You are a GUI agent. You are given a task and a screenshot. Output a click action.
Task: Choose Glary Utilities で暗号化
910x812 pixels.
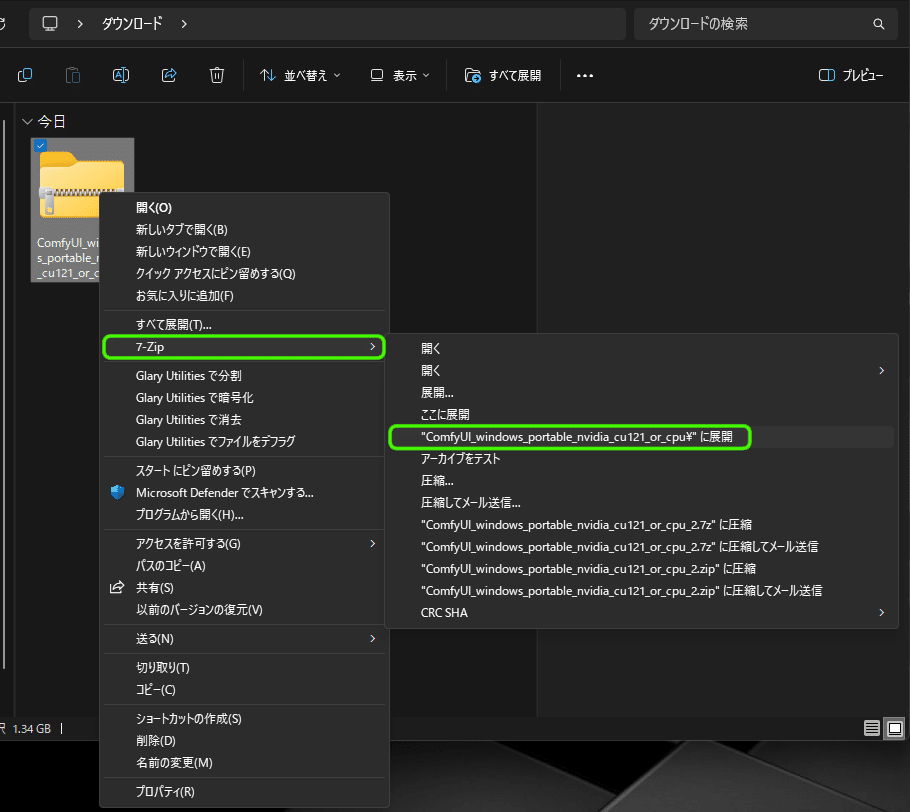[x=244, y=398]
